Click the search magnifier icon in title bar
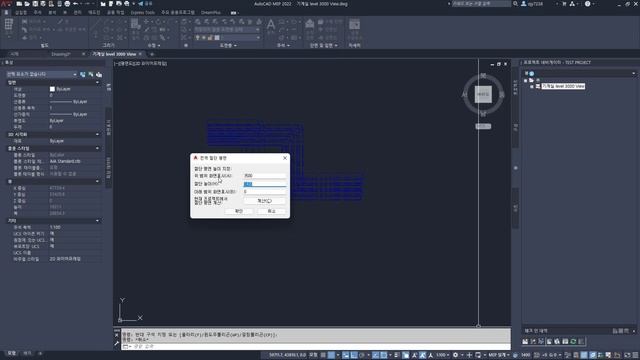This screenshot has height=360, width=640. (516, 4)
